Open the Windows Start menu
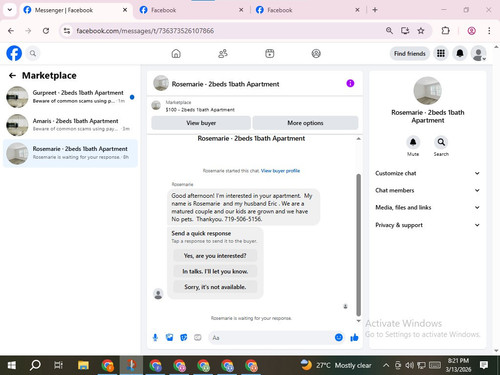500x375 pixels. [12, 365]
